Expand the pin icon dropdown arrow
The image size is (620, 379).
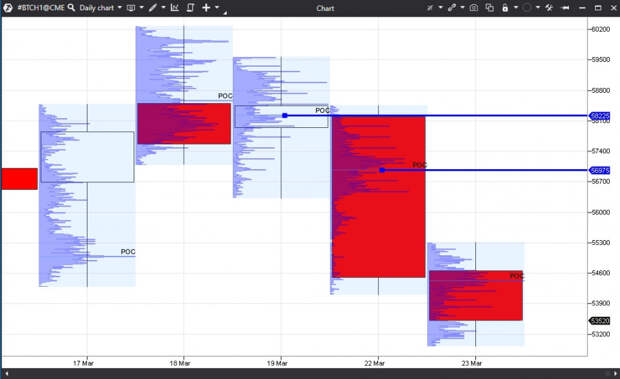coord(440,8)
